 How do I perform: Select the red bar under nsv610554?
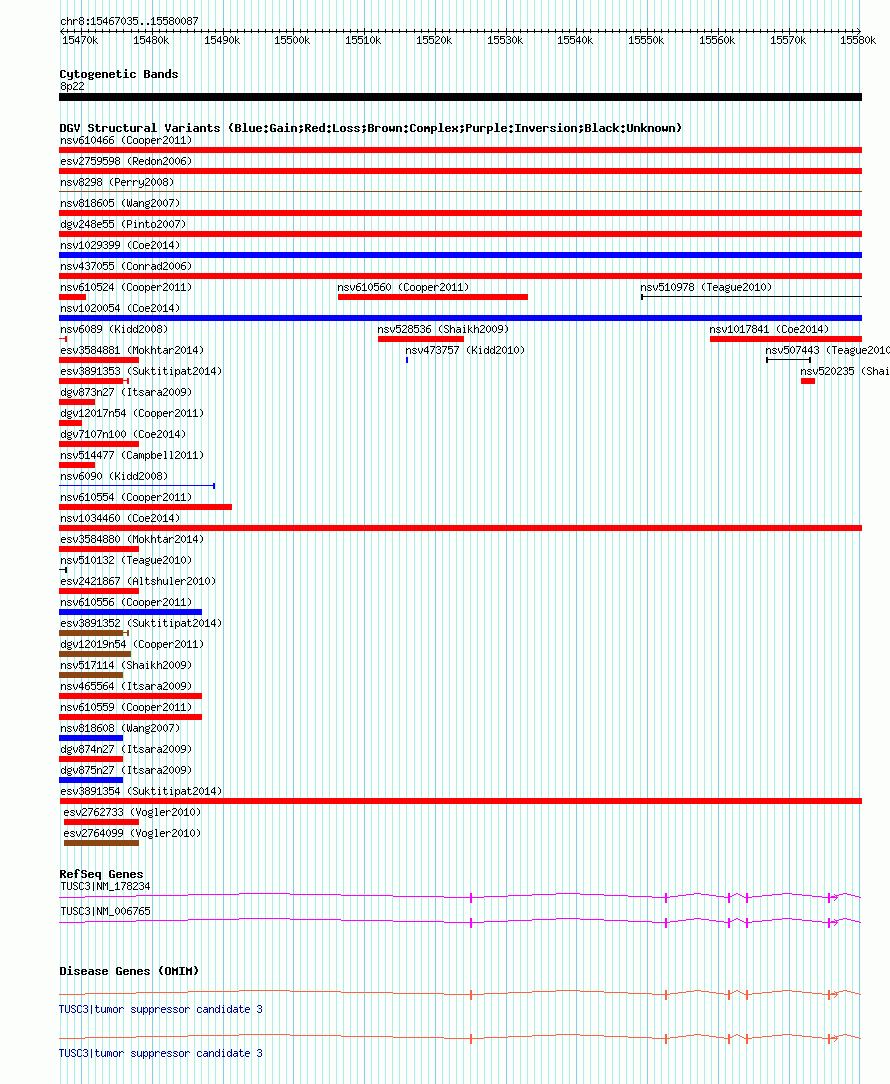pyautogui.click(x=146, y=507)
